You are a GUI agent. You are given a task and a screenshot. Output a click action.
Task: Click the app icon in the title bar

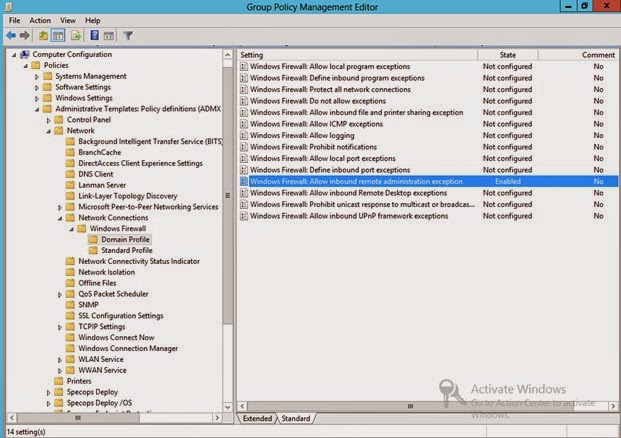point(9,6)
